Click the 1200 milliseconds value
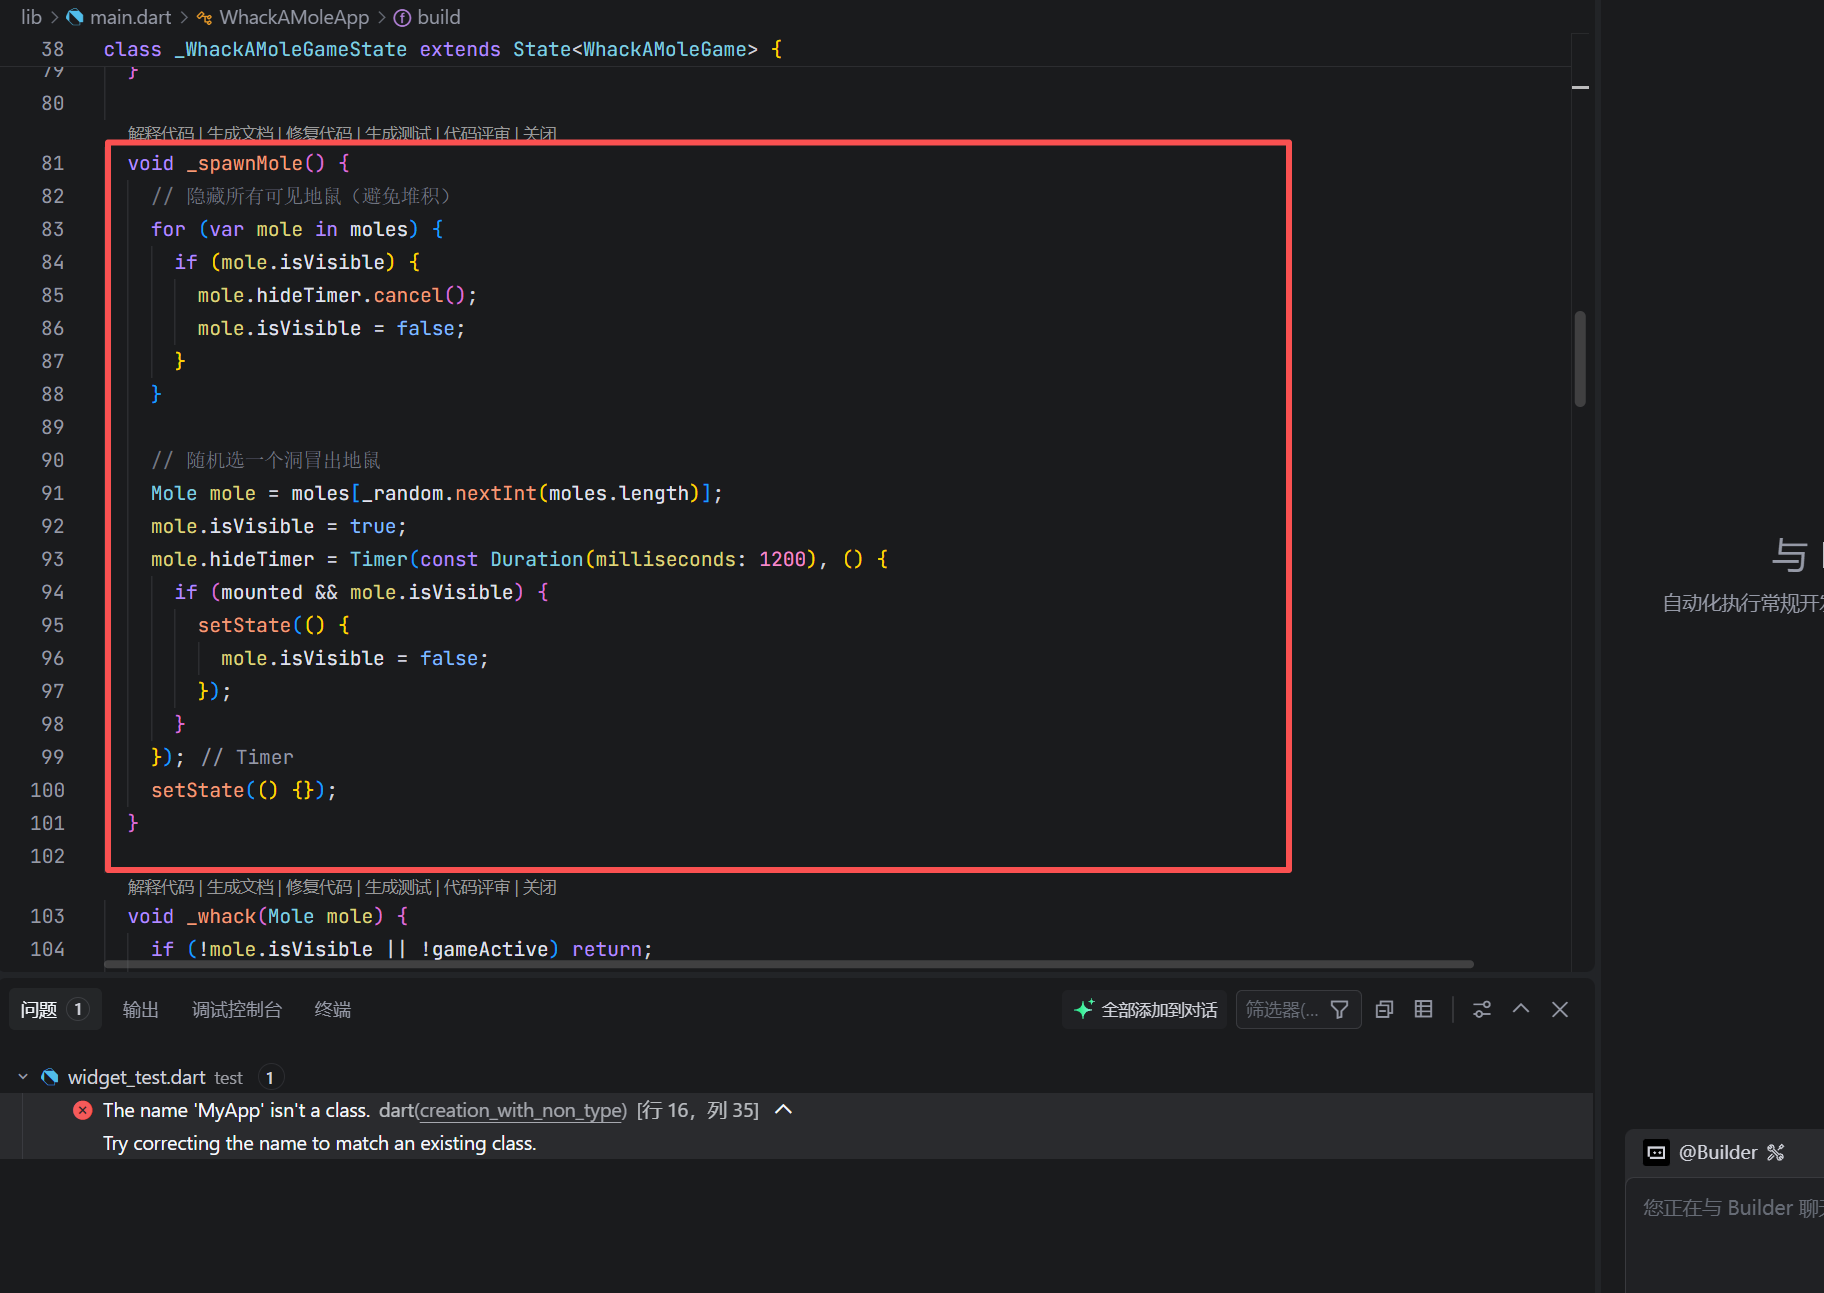The image size is (1824, 1293). (782, 559)
